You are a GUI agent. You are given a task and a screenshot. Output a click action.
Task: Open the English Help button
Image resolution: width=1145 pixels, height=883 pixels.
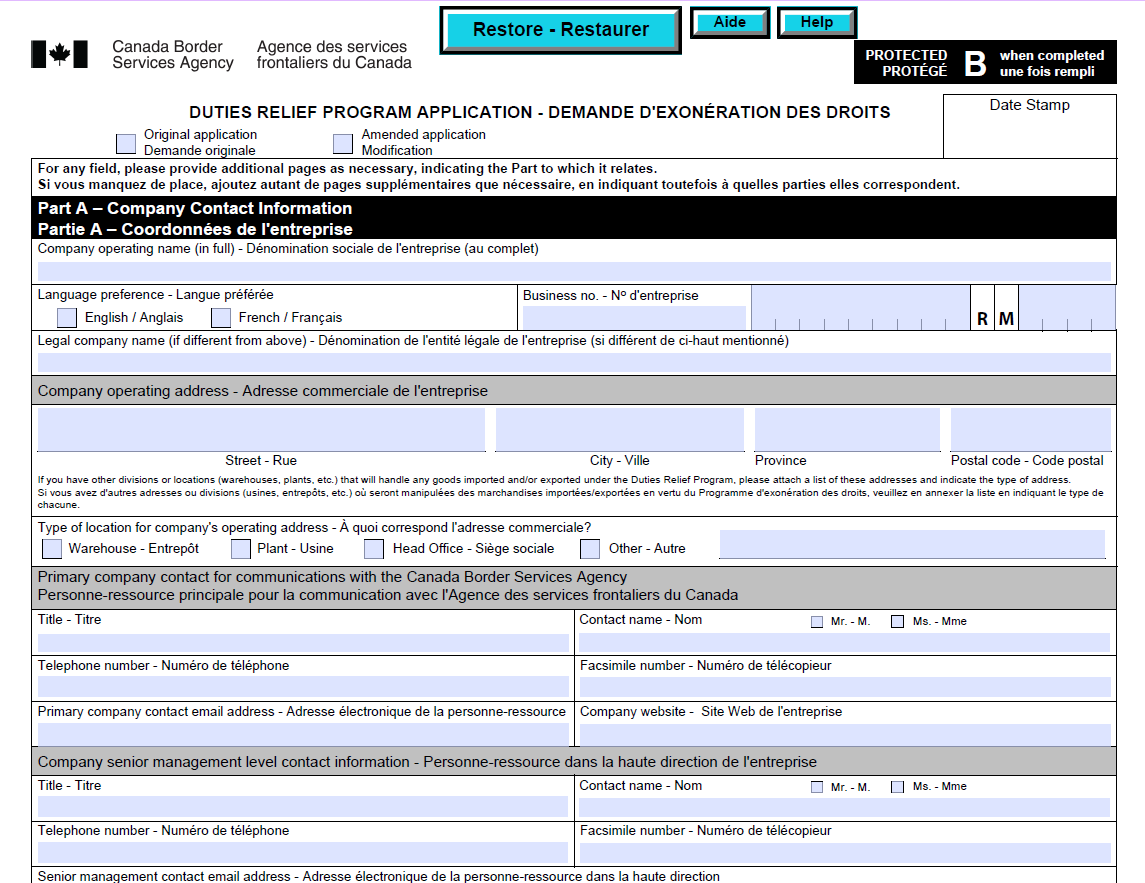[x=816, y=23]
